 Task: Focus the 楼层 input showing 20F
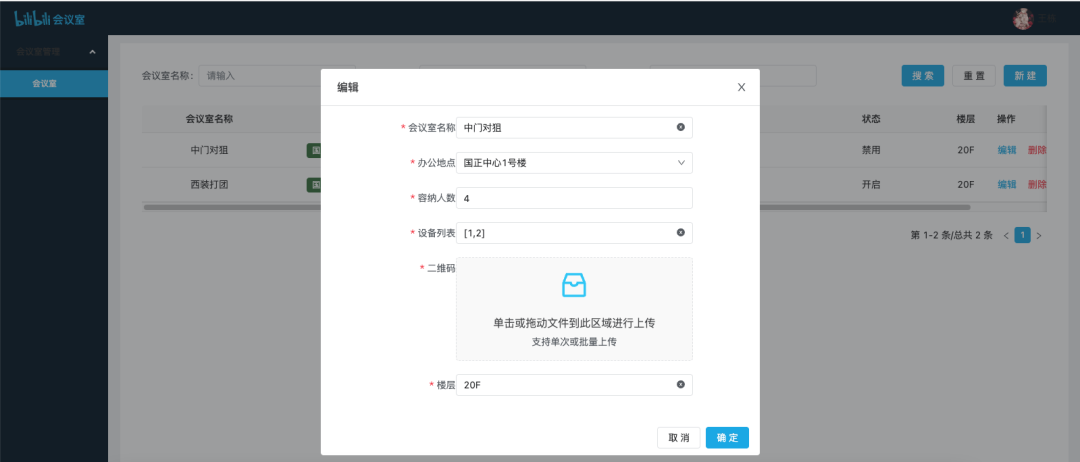pos(574,385)
